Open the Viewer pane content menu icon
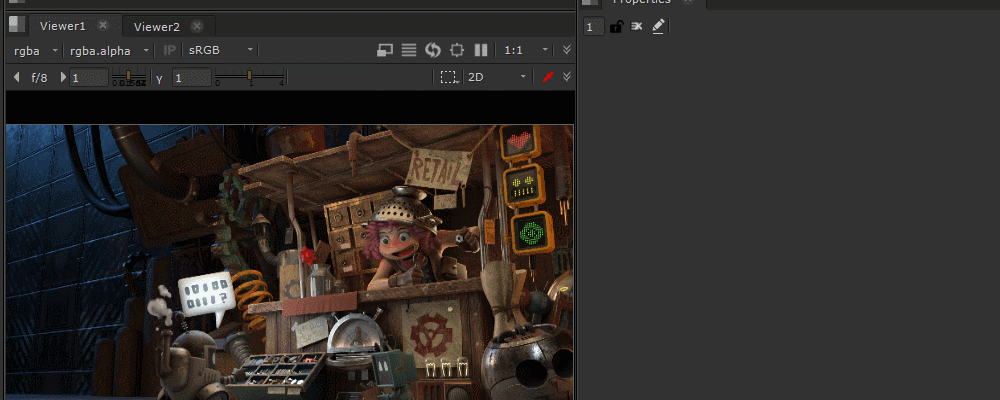The width and height of the screenshot is (1000, 400). [x=17, y=25]
